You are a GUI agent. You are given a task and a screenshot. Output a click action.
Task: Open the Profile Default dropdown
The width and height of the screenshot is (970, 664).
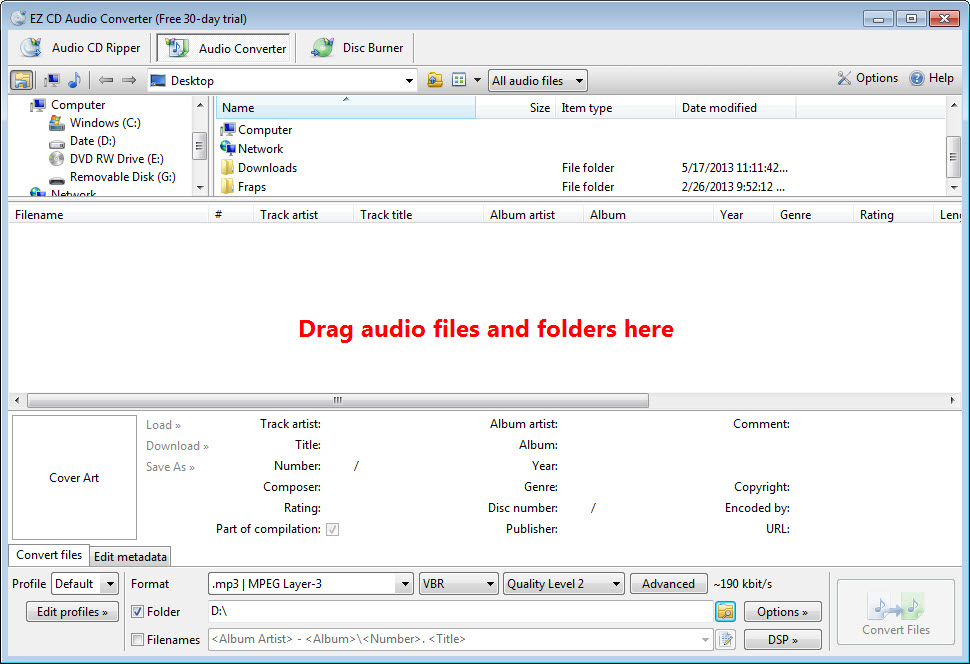pyautogui.click(x=85, y=584)
